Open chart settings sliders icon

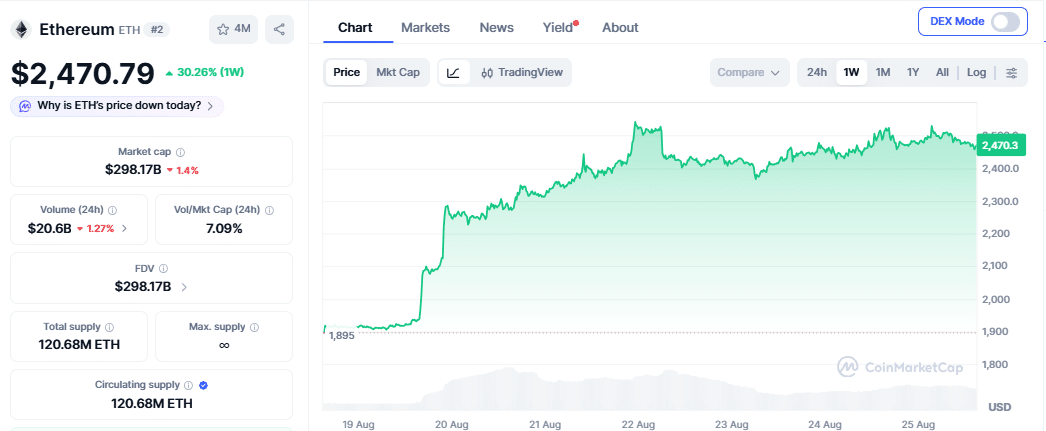pos(1012,72)
